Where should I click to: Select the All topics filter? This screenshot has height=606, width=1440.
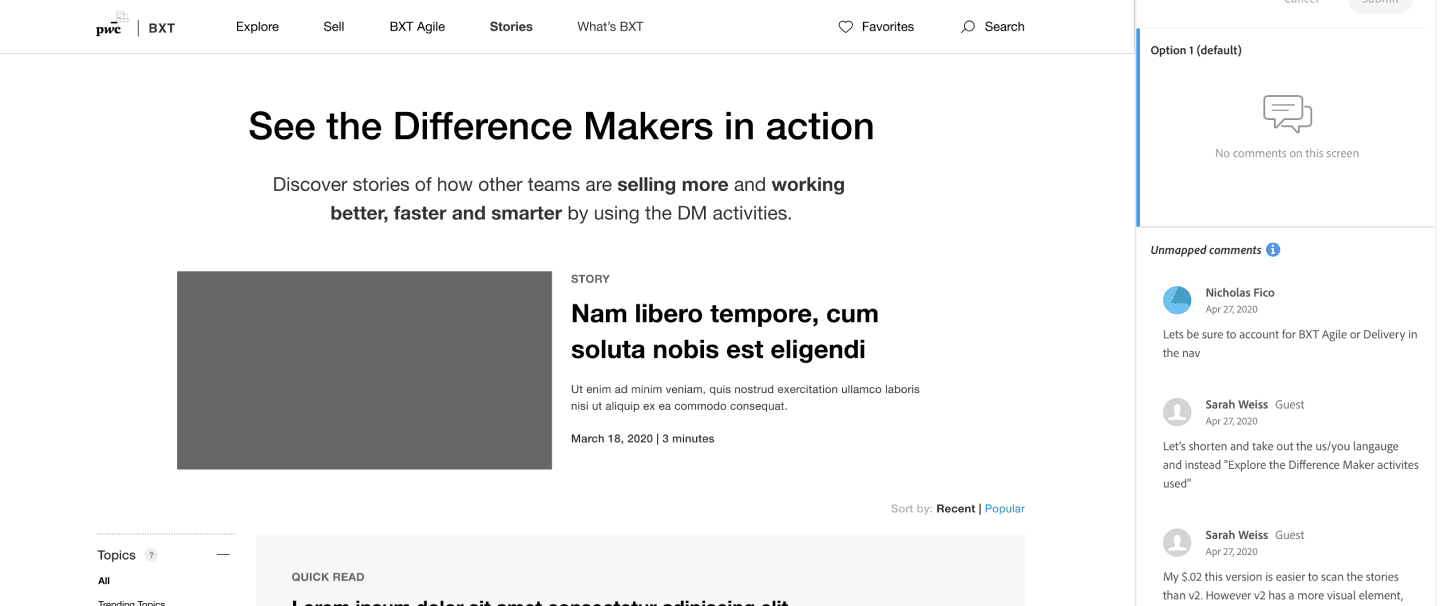[104, 581]
